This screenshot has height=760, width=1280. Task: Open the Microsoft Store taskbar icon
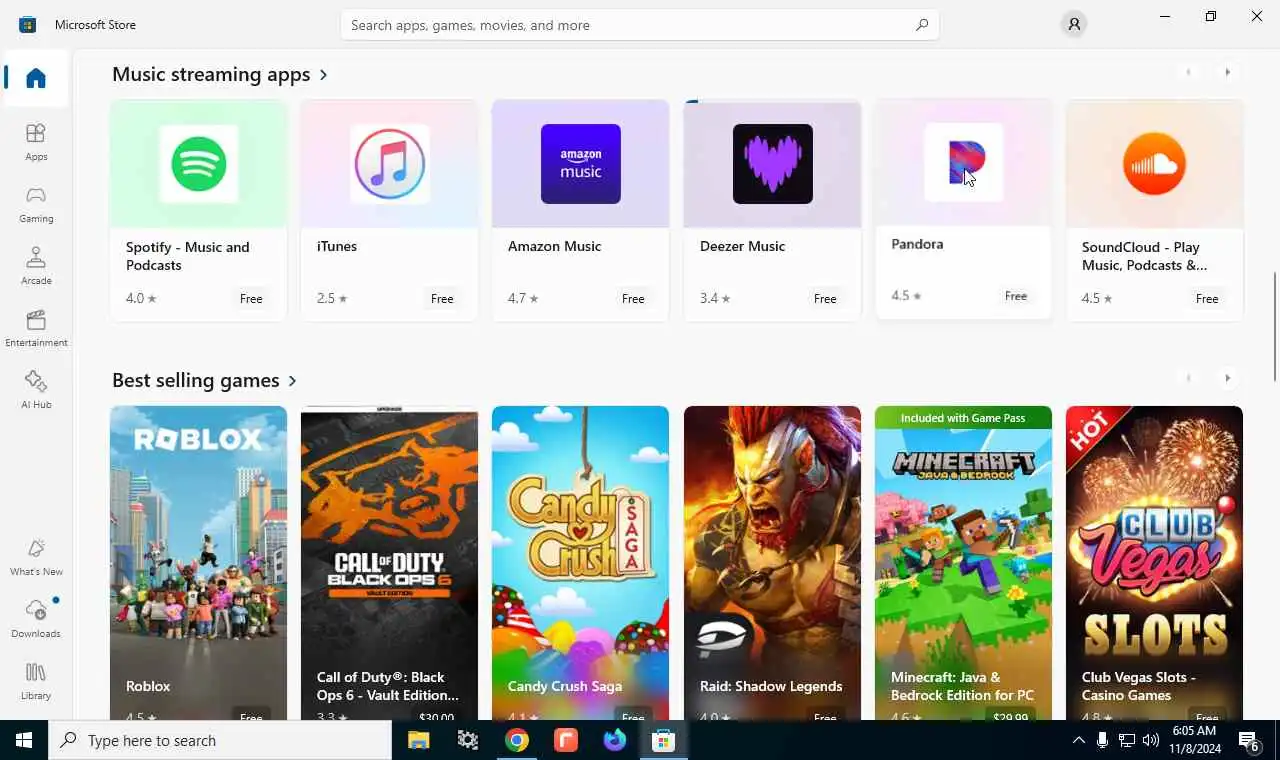click(664, 740)
